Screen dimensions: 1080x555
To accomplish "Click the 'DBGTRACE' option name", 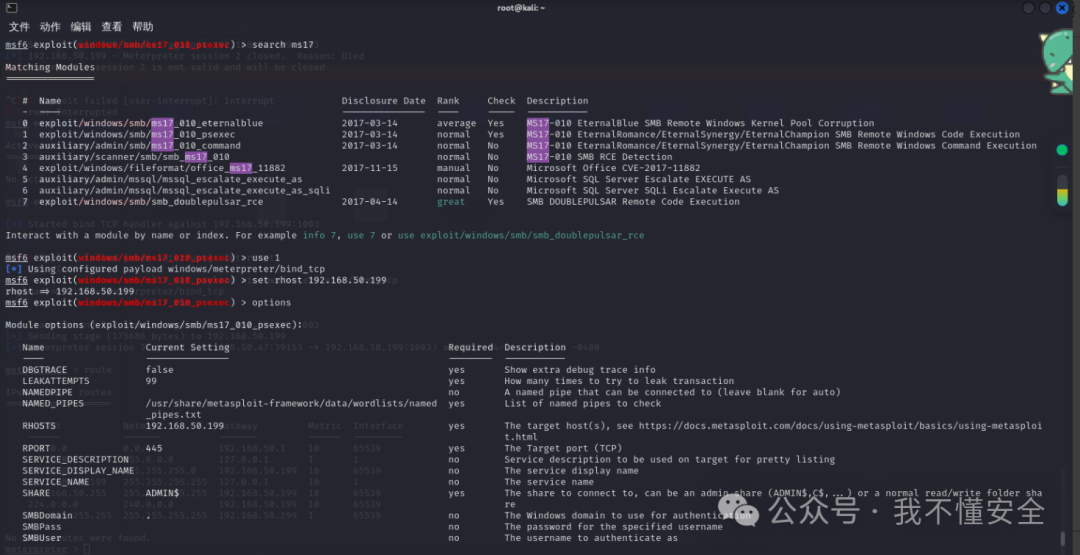I will [x=45, y=370].
